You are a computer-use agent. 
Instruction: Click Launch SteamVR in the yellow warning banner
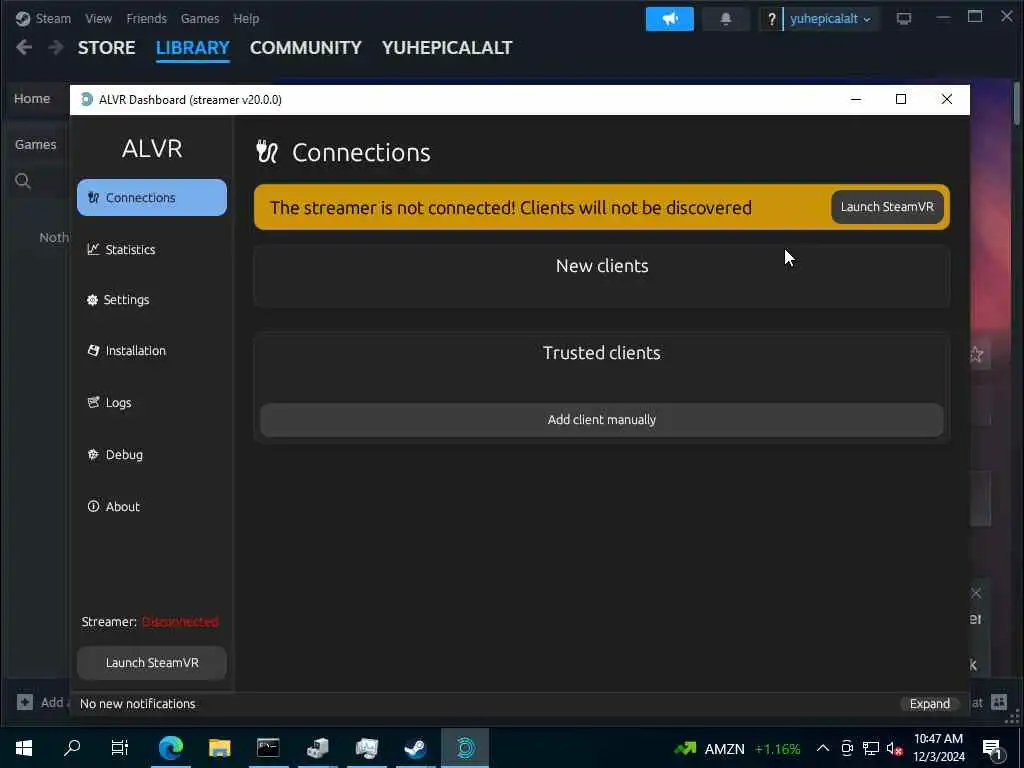887,207
